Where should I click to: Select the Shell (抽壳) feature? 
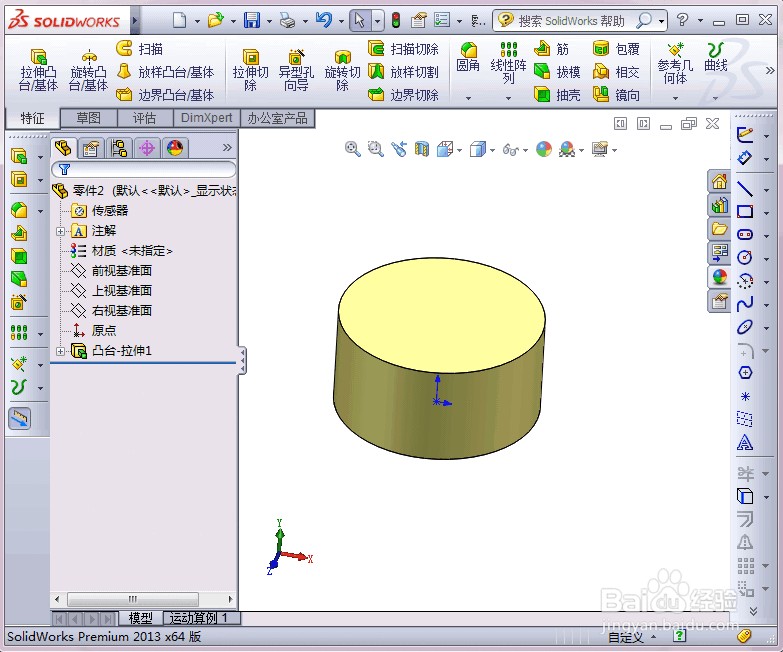557,94
